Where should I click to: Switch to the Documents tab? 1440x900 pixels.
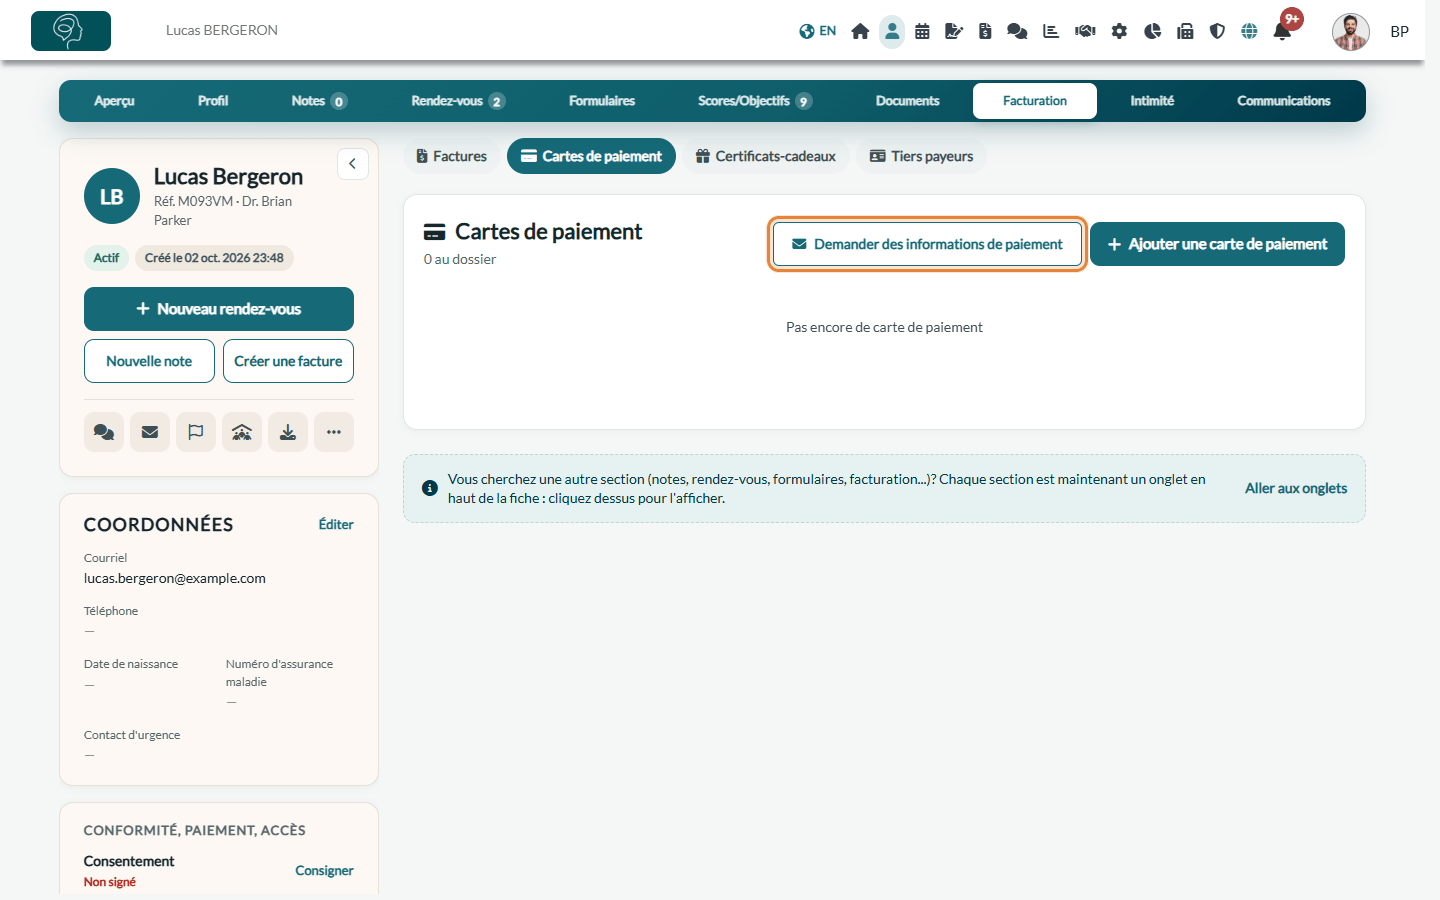pos(907,101)
